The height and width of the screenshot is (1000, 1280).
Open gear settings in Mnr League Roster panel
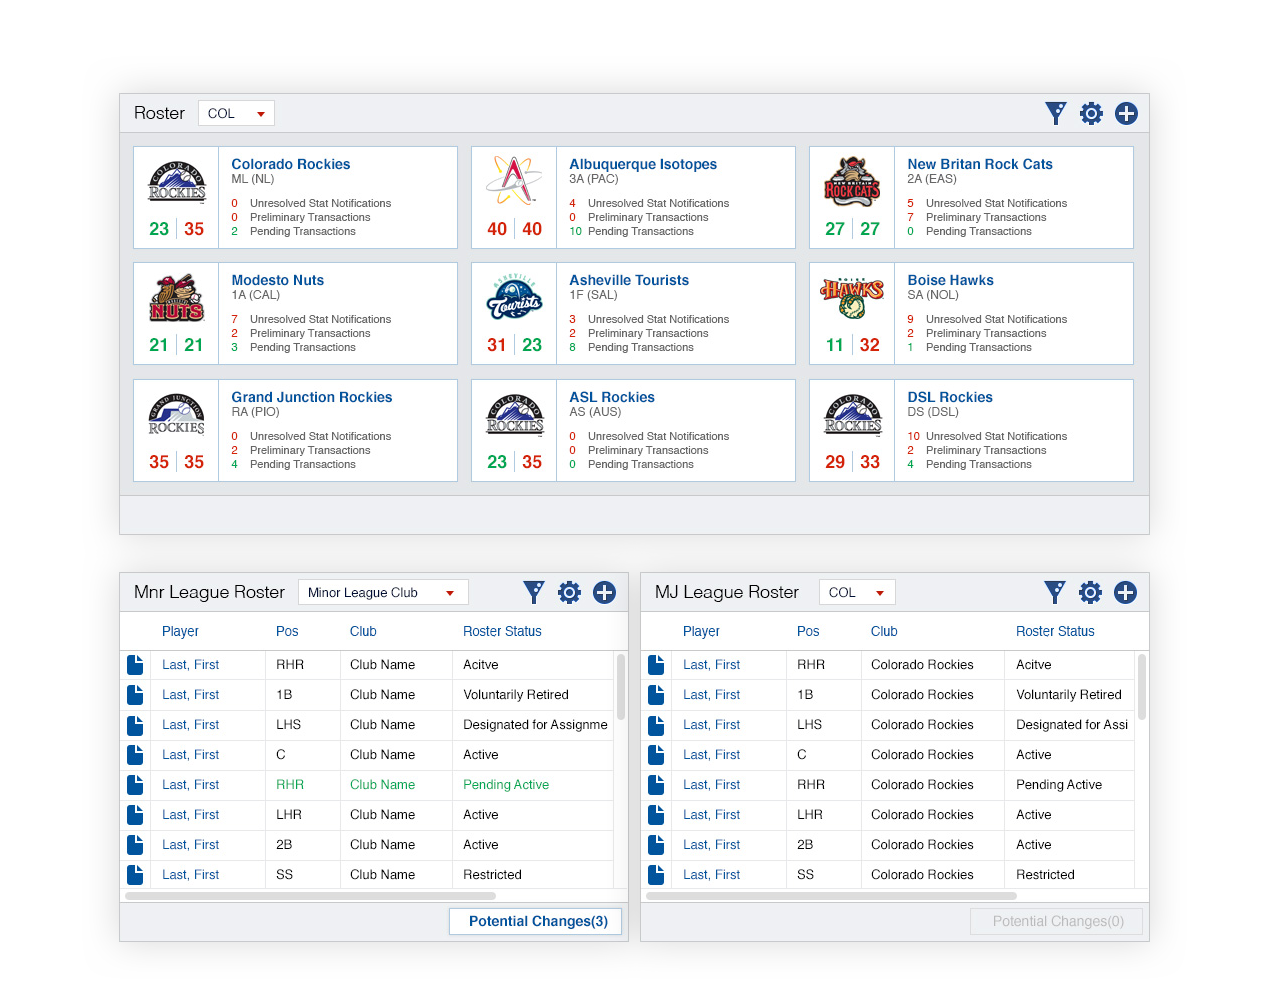click(569, 592)
